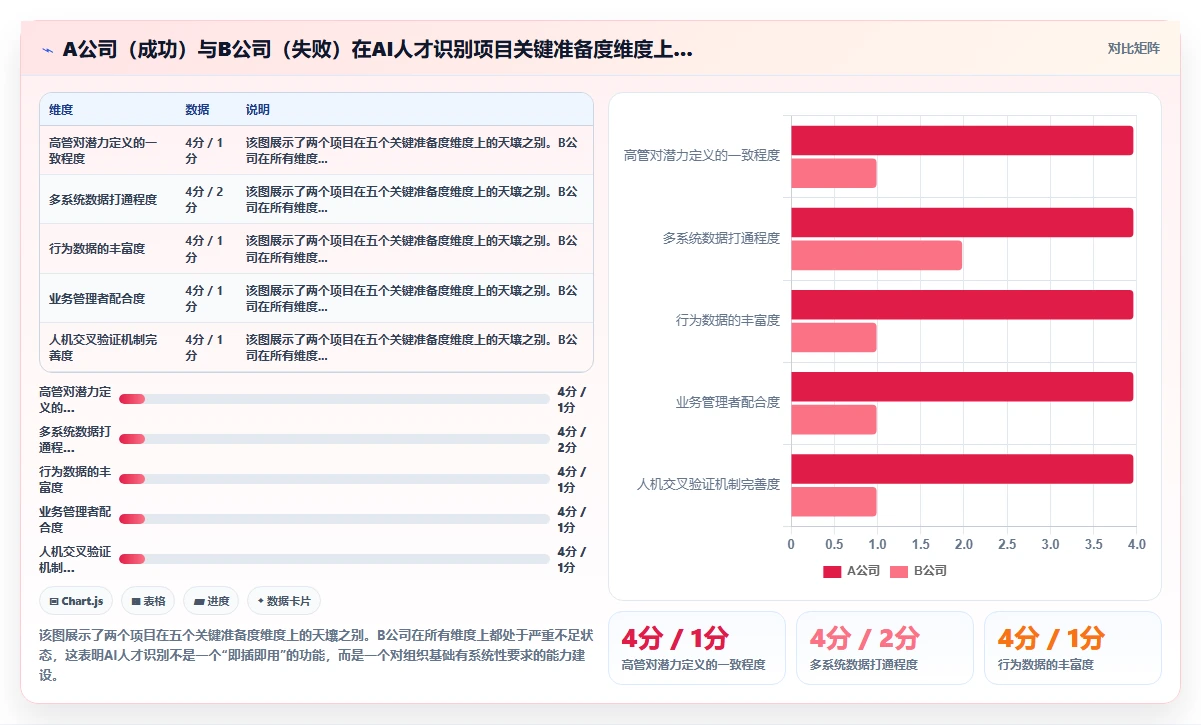Toggle the A公司 legend entry
1201x725 pixels.
[851, 571]
